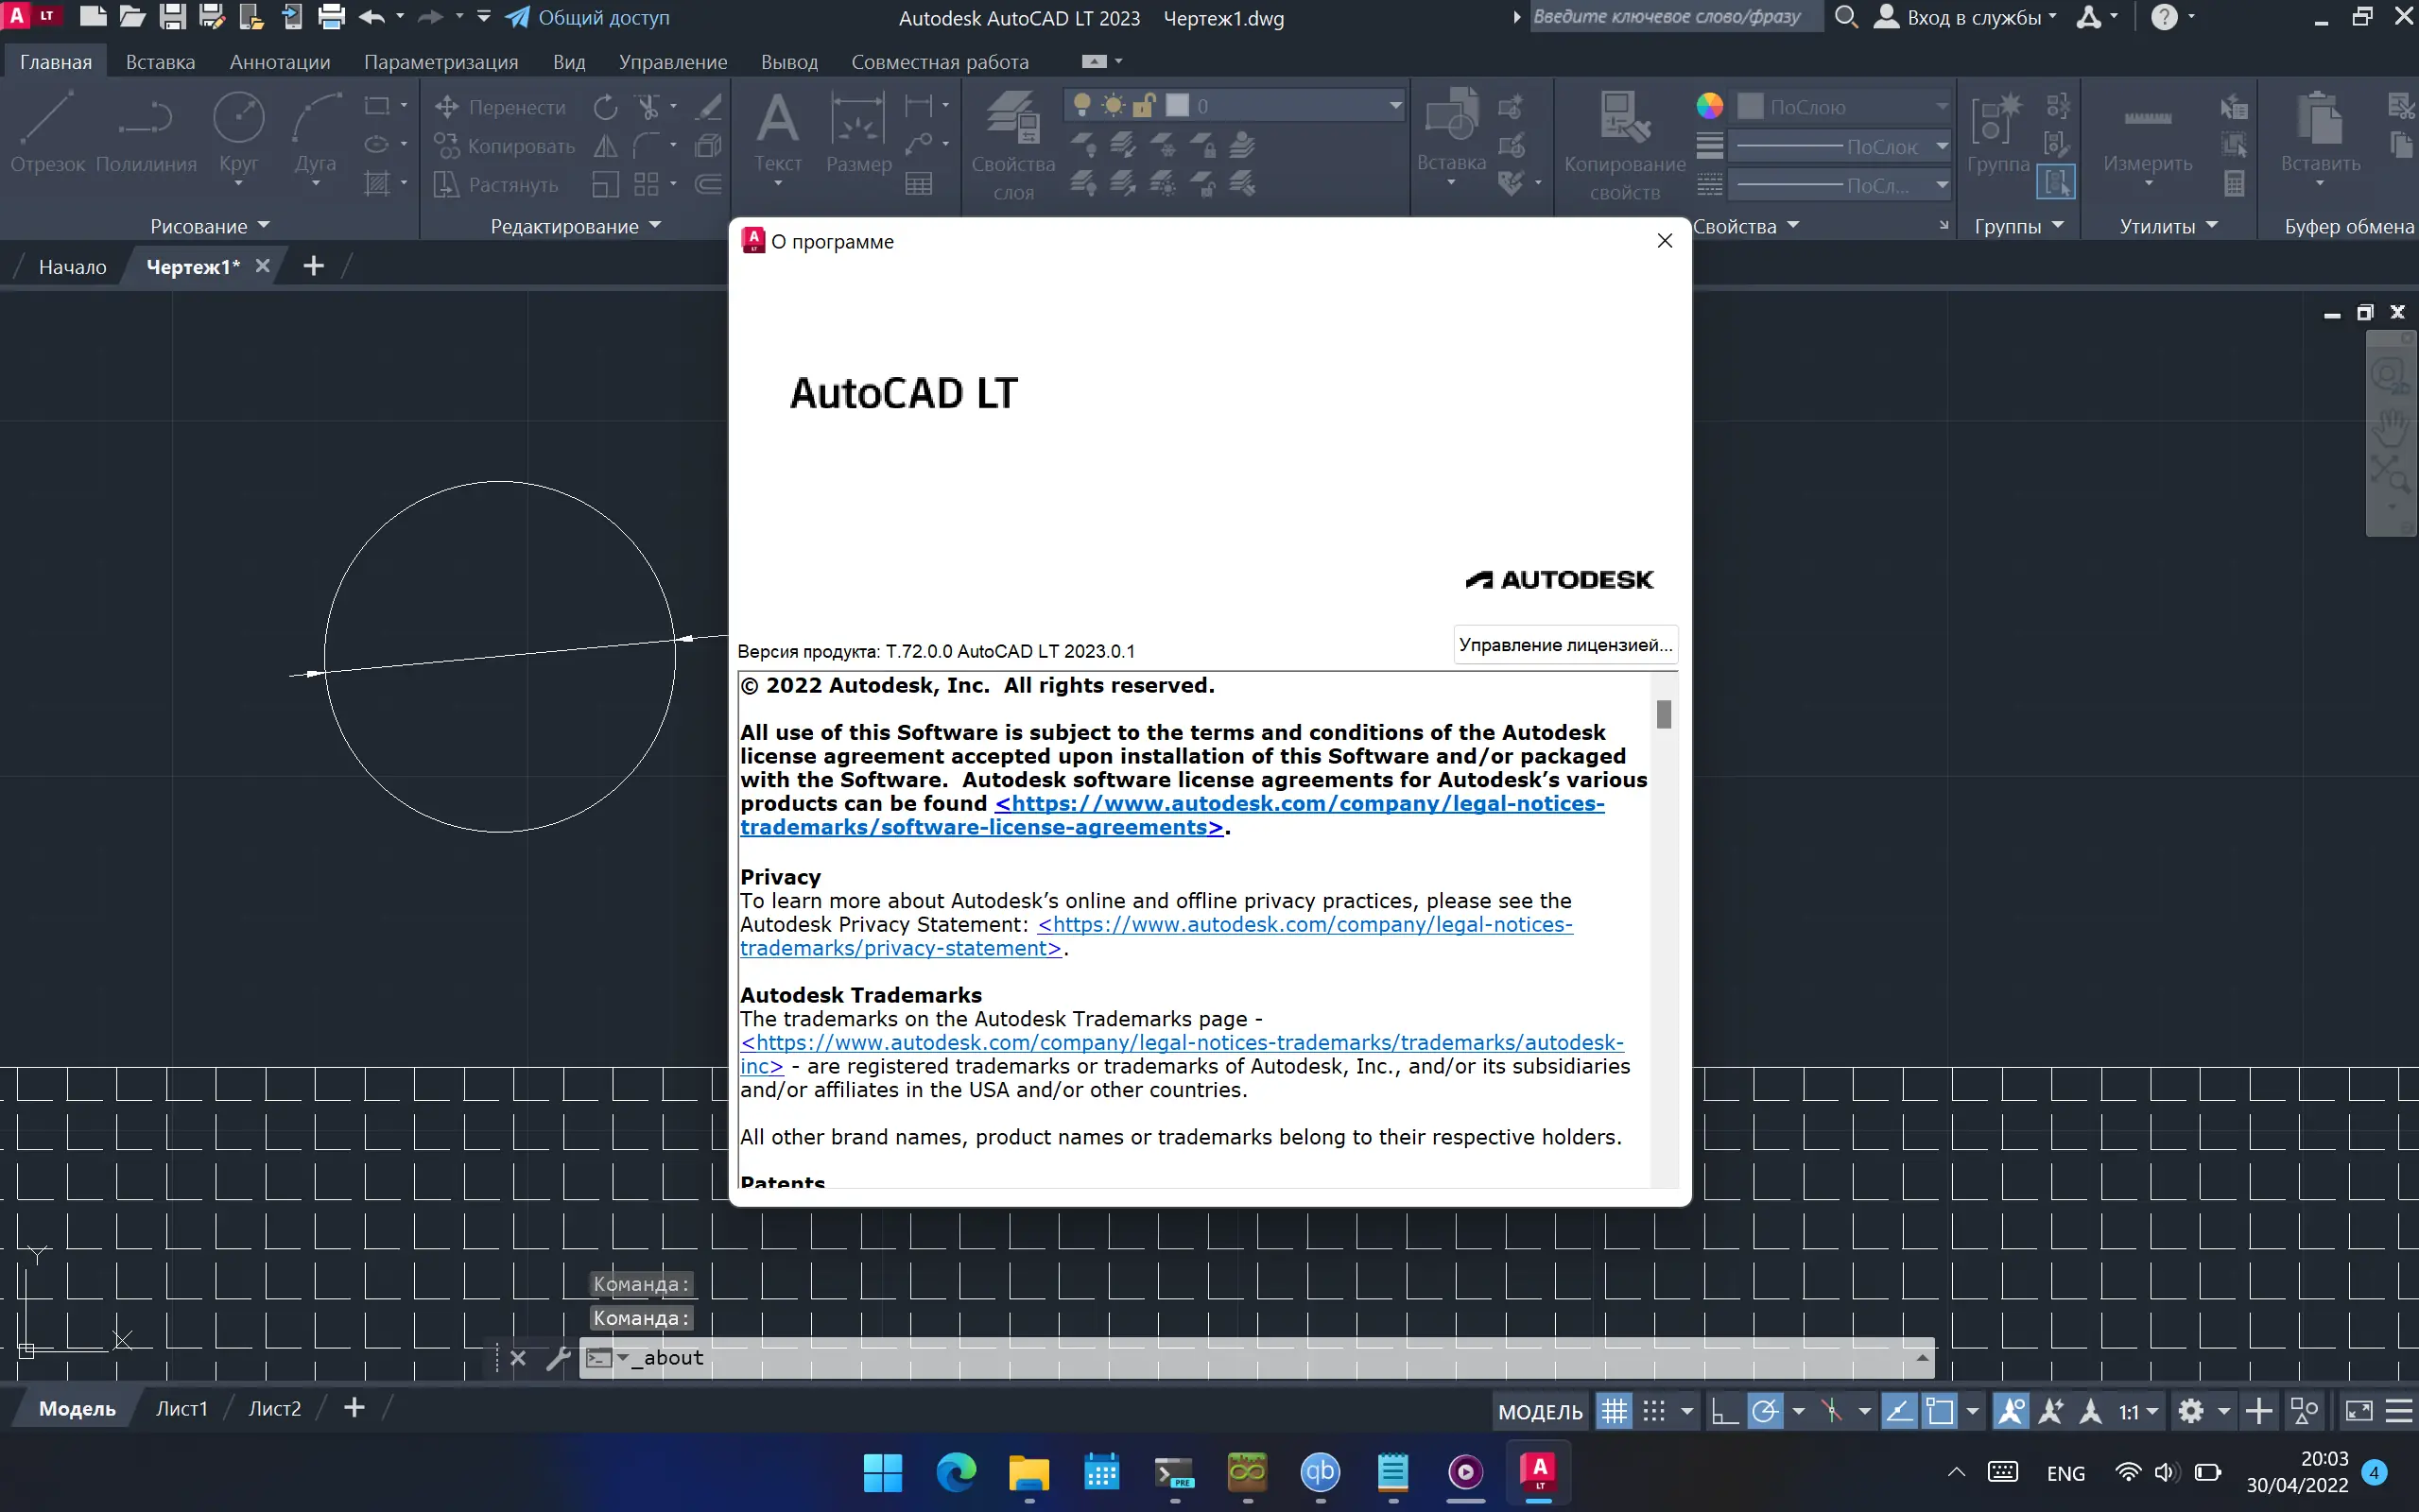Open the annotation scale 1:1 dropdown
2419x1512 pixels.
(2152, 1410)
